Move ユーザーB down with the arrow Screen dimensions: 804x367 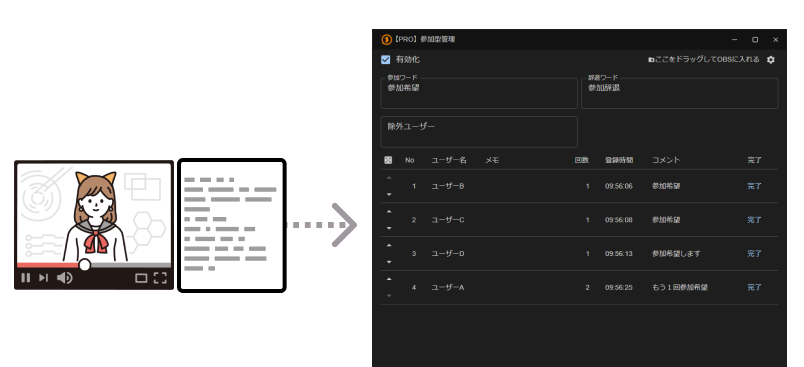click(x=389, y=195)
